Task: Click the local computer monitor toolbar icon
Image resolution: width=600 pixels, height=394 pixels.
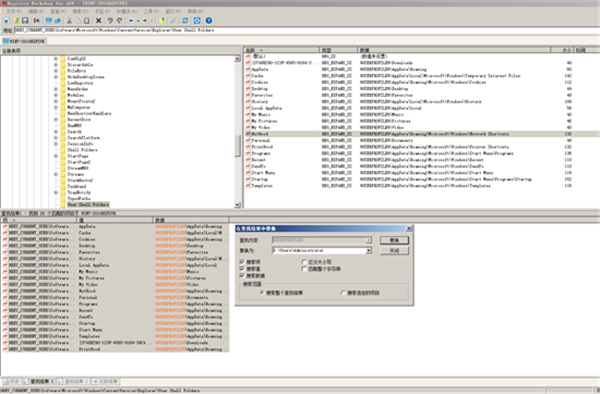Action: pos(49,21)
